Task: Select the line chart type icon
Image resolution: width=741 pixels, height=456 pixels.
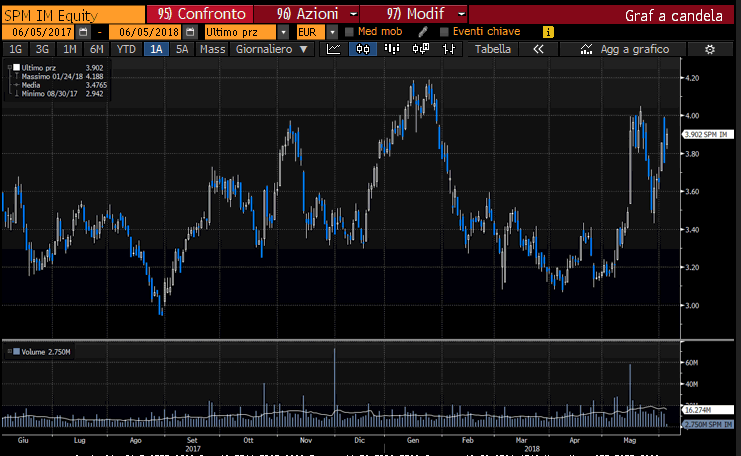Action: point(335,49)
